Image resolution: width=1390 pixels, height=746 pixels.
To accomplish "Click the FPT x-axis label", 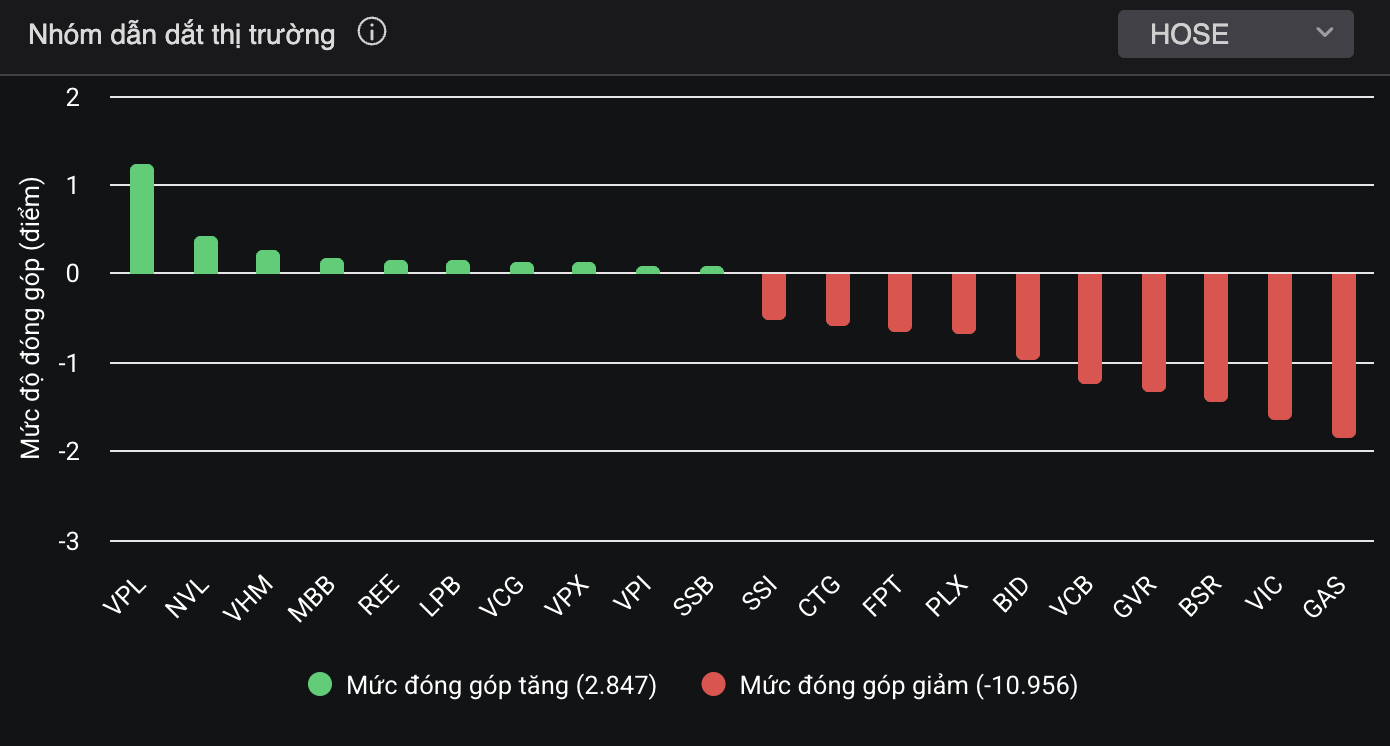I will [x=883, y=598].
